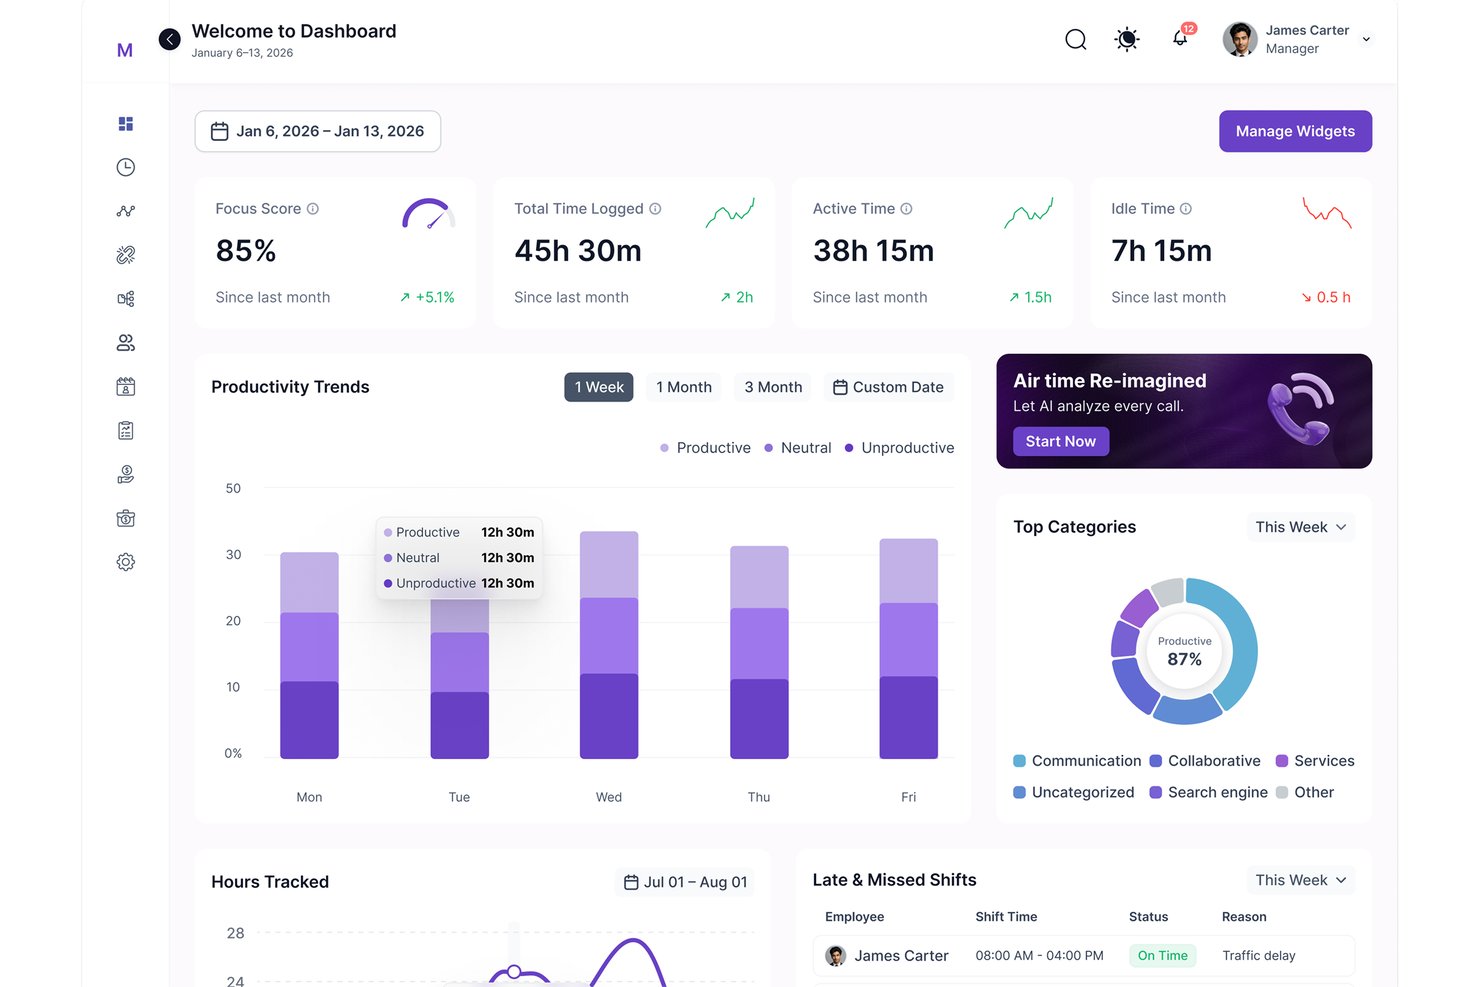Open the people/team sidebar icon
1480x987 pixels.
pyautogui.click(x=125, y=343)
